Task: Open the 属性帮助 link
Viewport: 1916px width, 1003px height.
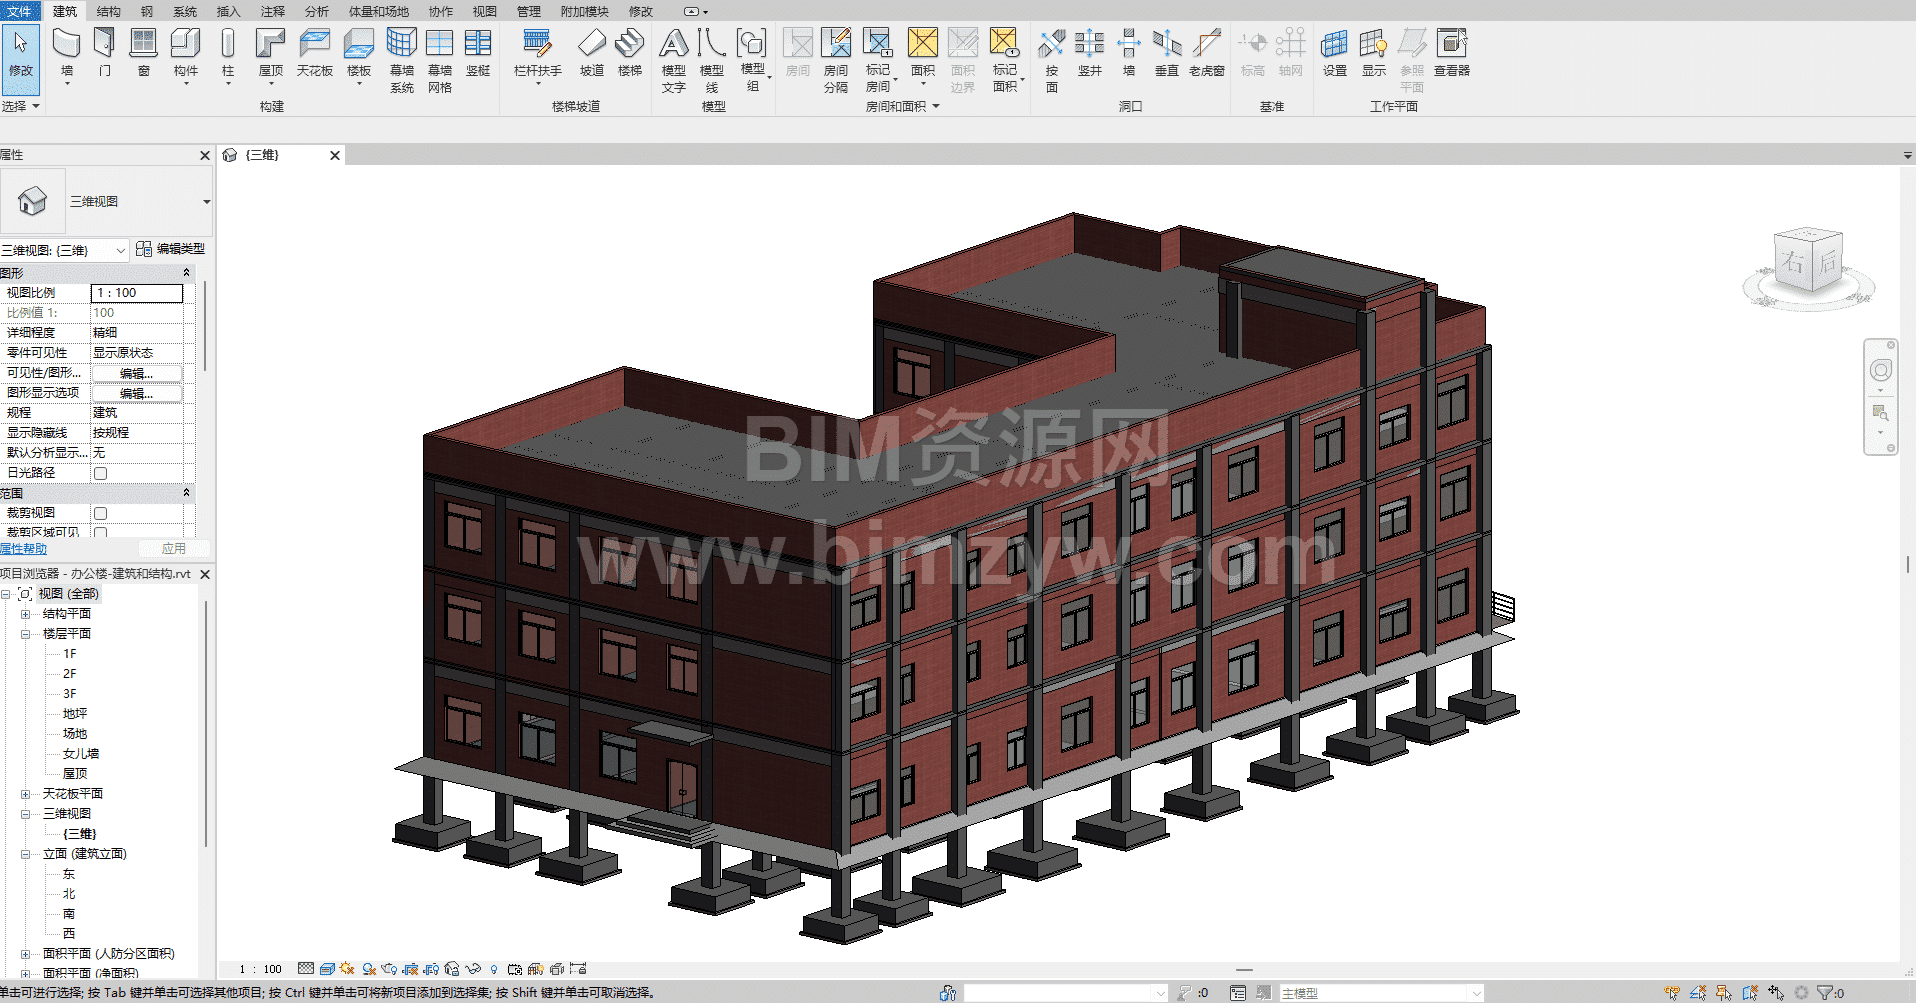Action: click(24, 549)
